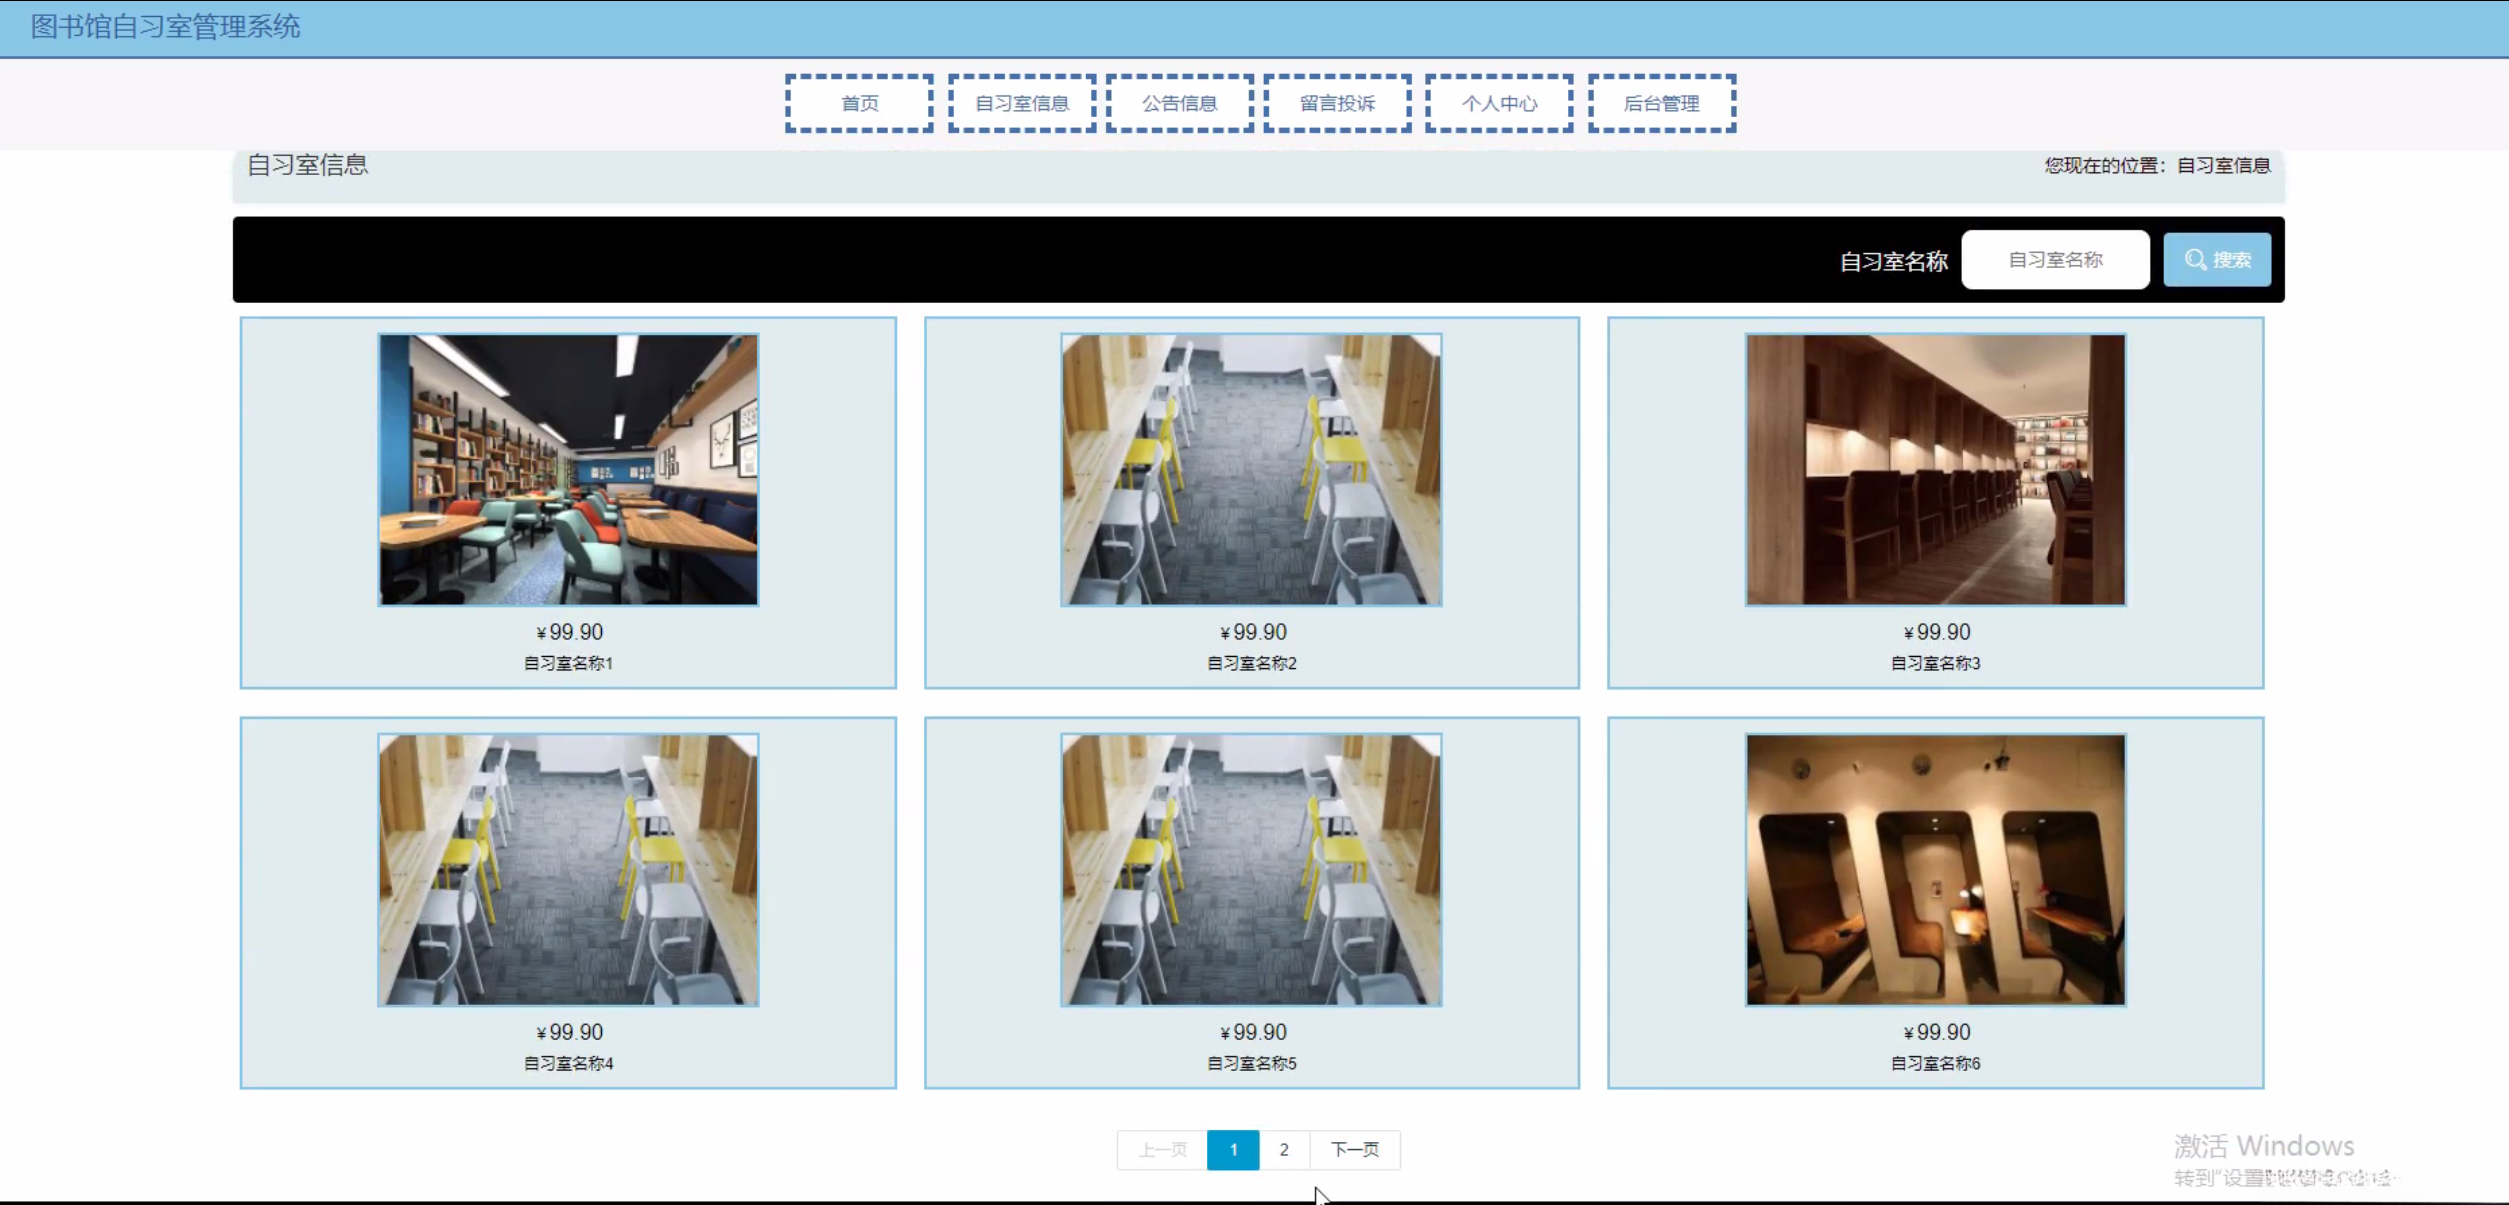The width and height of the screenshot is (2509, 1205).
Task: Click the 自习室名称3 title link
Action: coord(1935,663)
